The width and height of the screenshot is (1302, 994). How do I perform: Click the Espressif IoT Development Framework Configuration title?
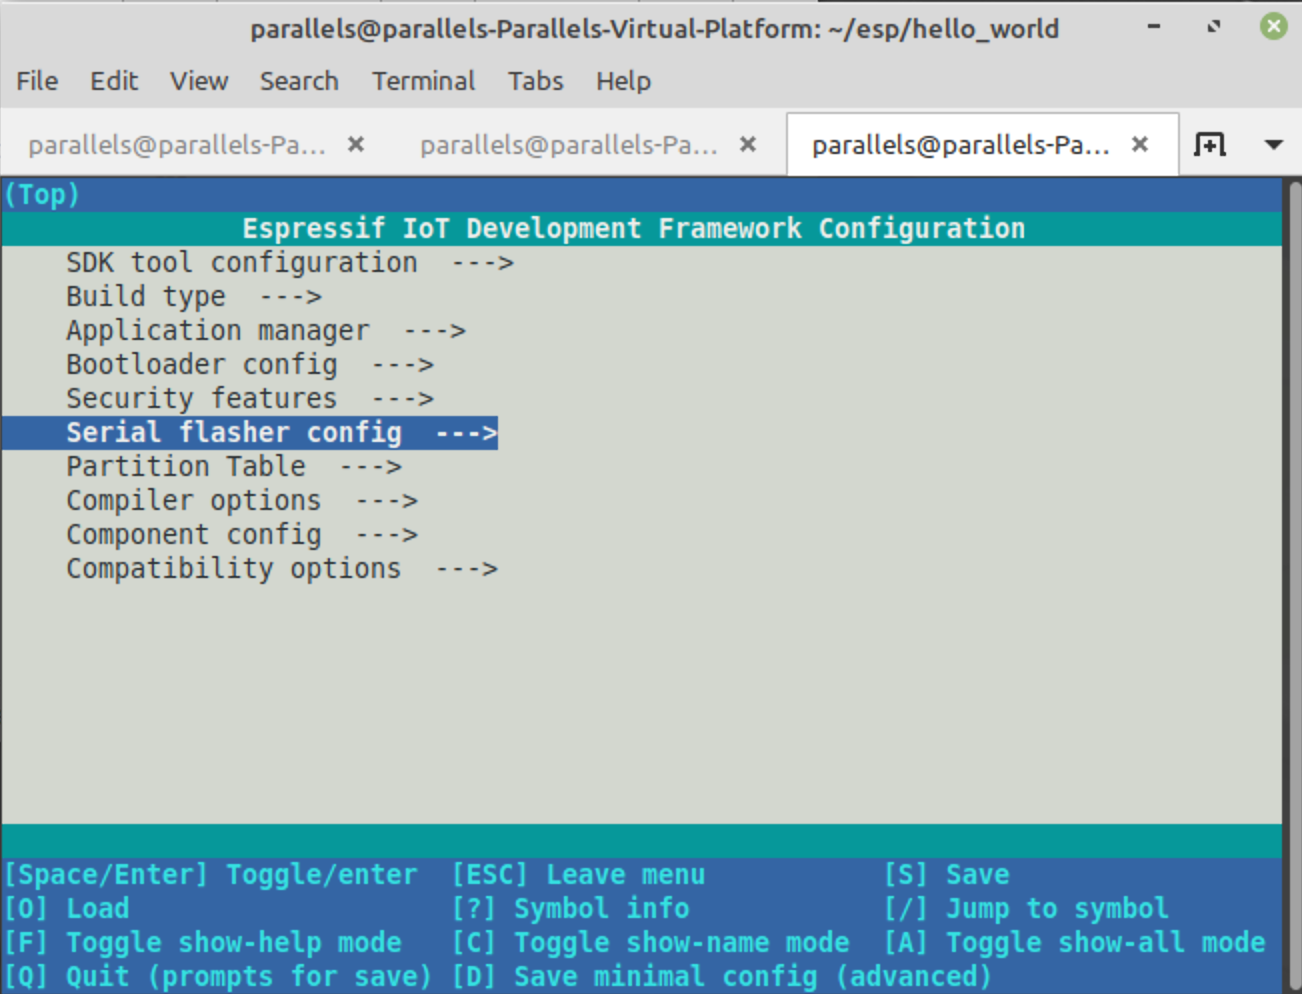tap(634, 229)
